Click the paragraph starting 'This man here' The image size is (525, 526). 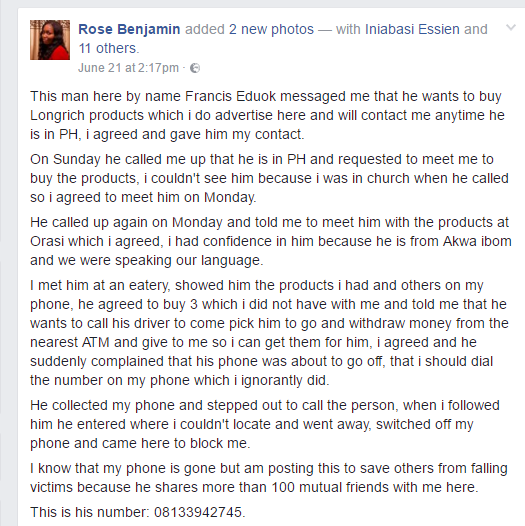pyautogui.click(x=267, y=115)
